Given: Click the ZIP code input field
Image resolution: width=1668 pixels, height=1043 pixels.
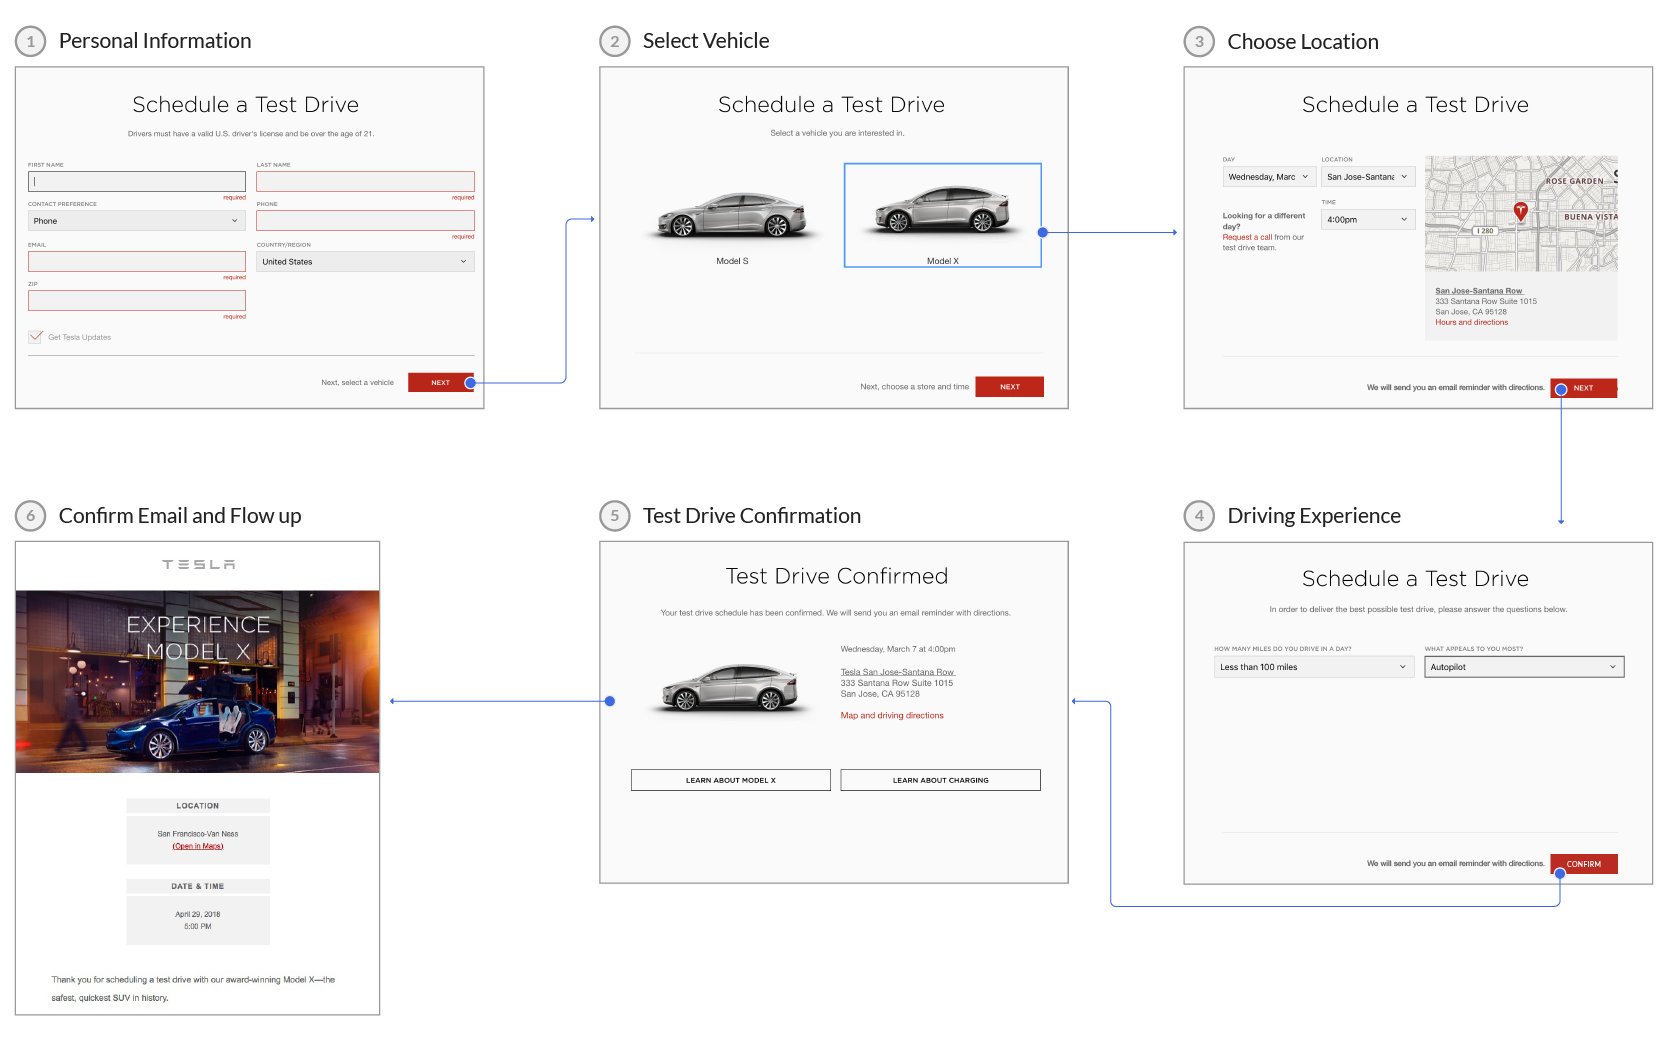Looking at the screenshot, I should [x=137, y=300].
